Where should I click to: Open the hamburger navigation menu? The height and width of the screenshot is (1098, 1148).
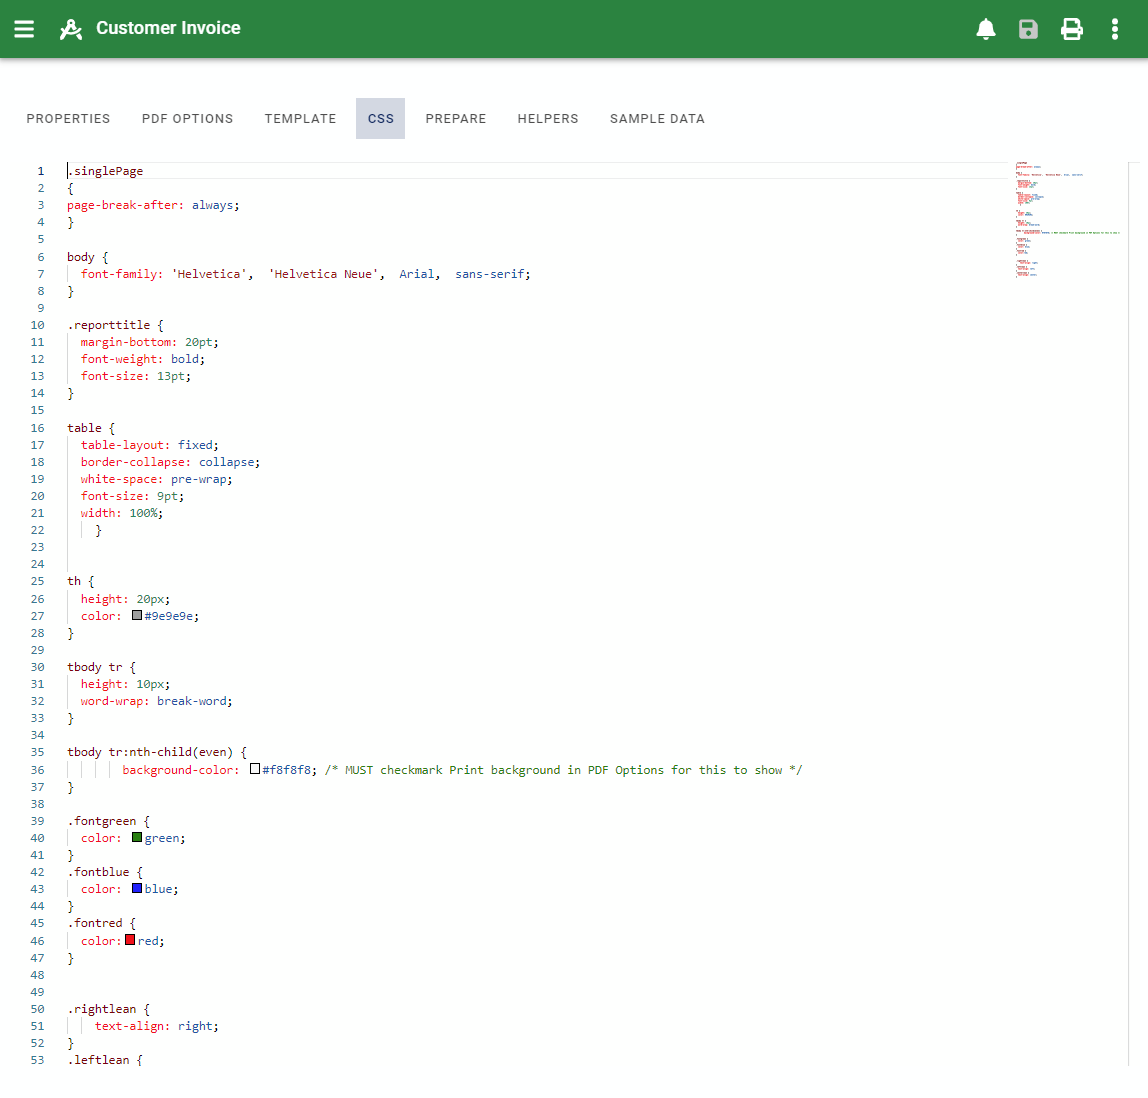click(24, 29)
